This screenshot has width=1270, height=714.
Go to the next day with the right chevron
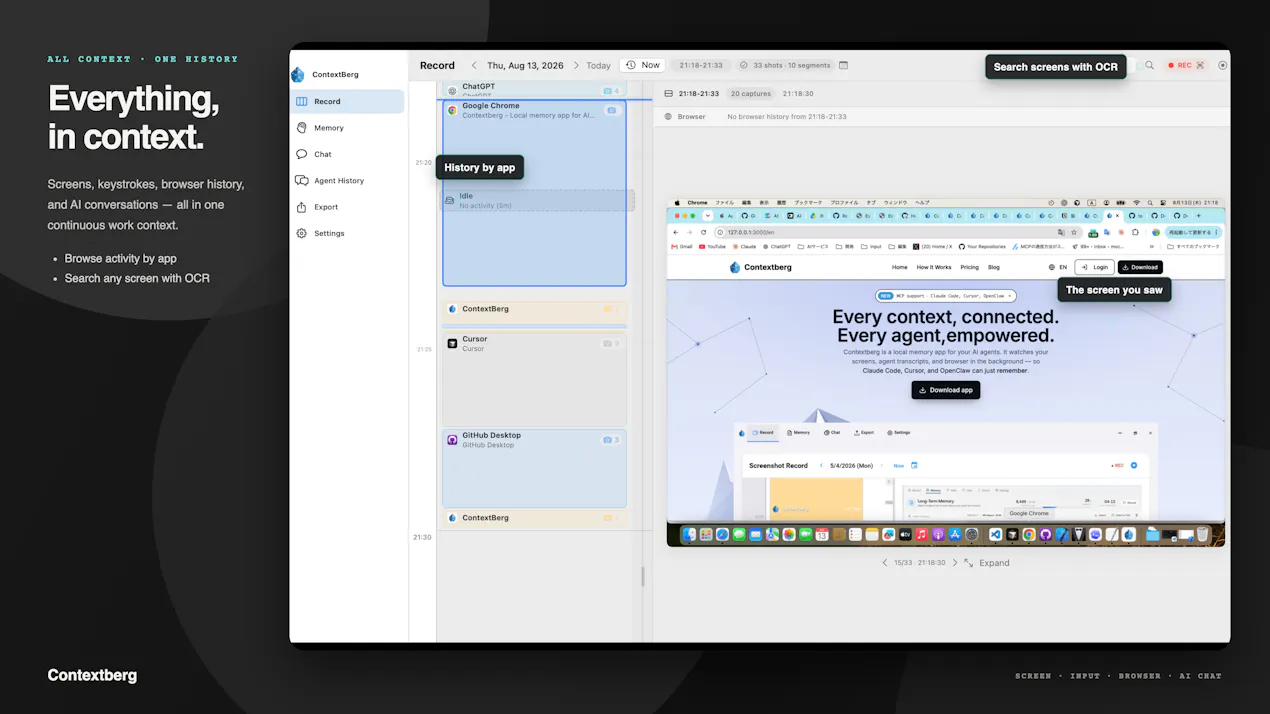(x=576, y=65)
